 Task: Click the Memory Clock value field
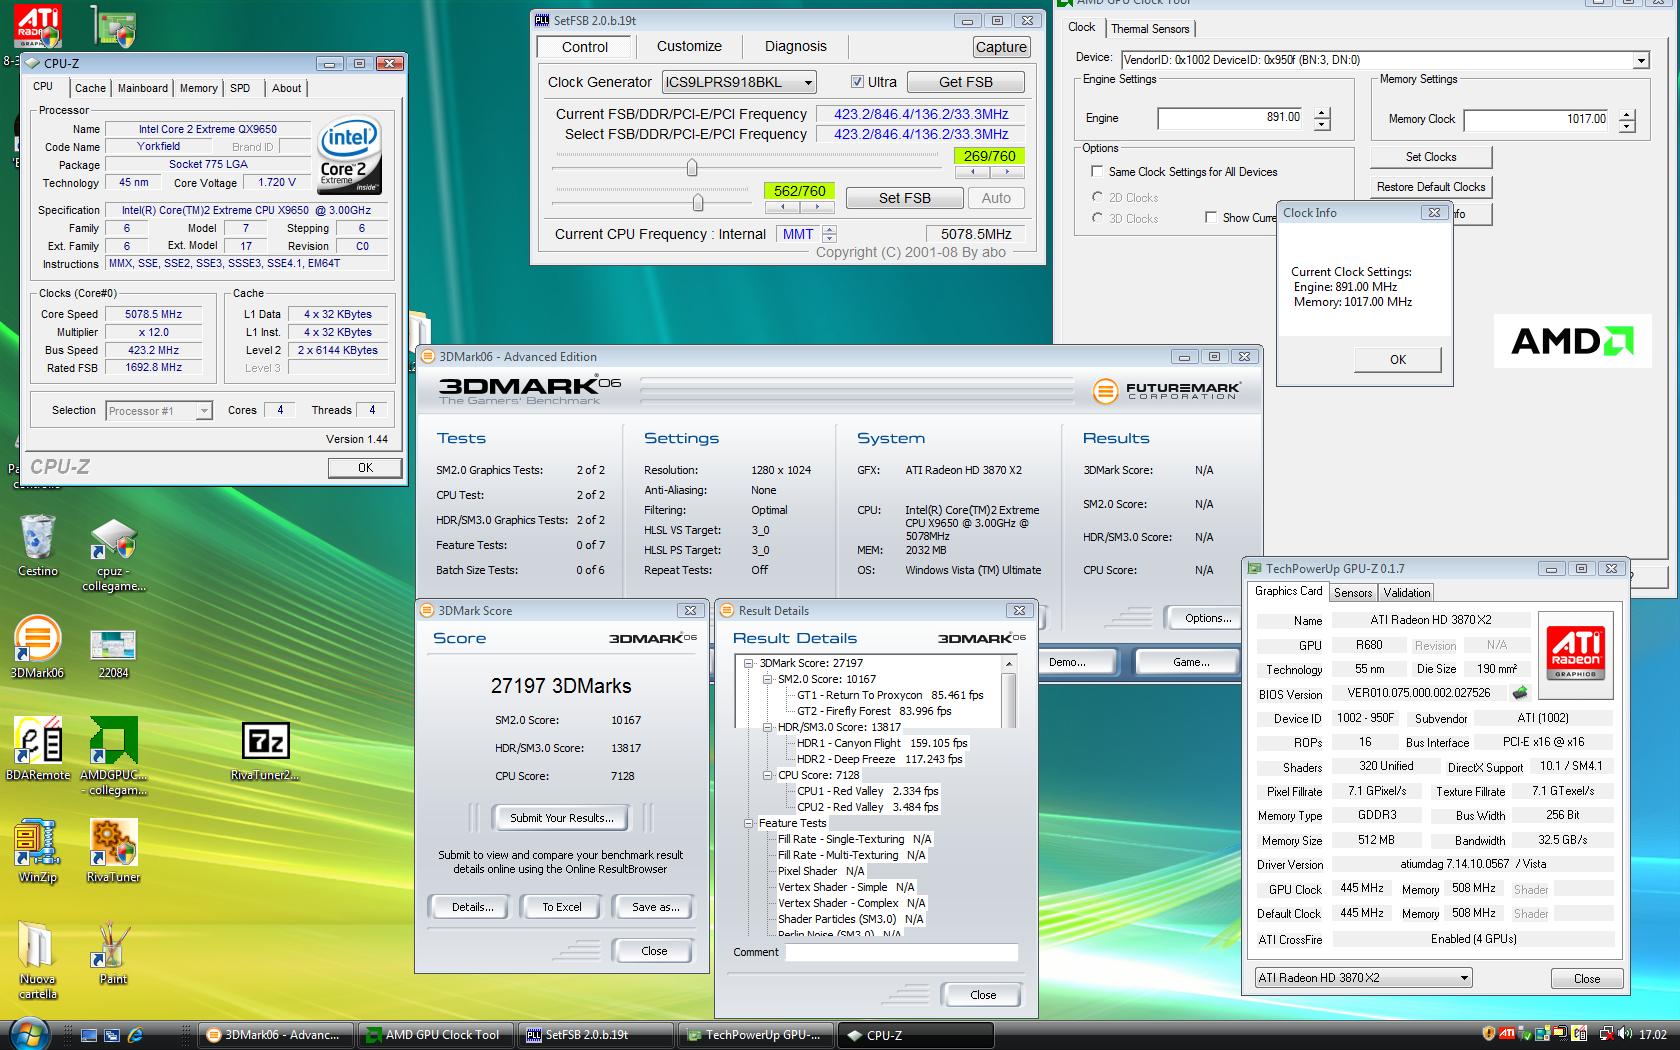coord(1538,120)
